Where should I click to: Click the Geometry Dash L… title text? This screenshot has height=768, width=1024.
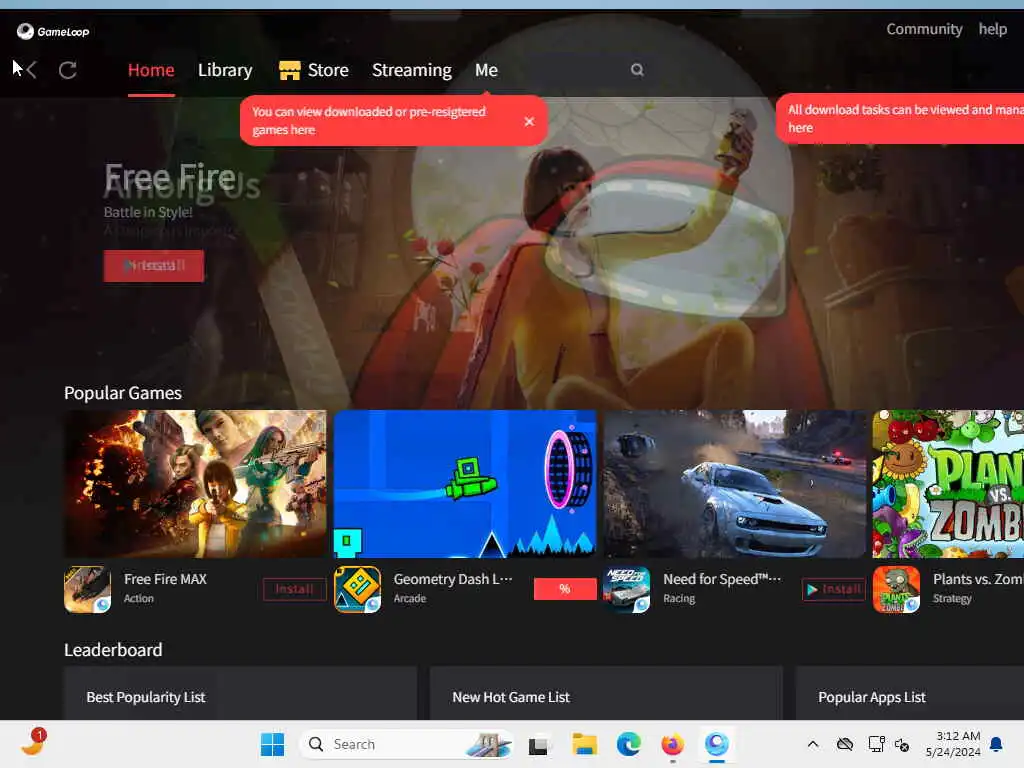coord(453,579)
